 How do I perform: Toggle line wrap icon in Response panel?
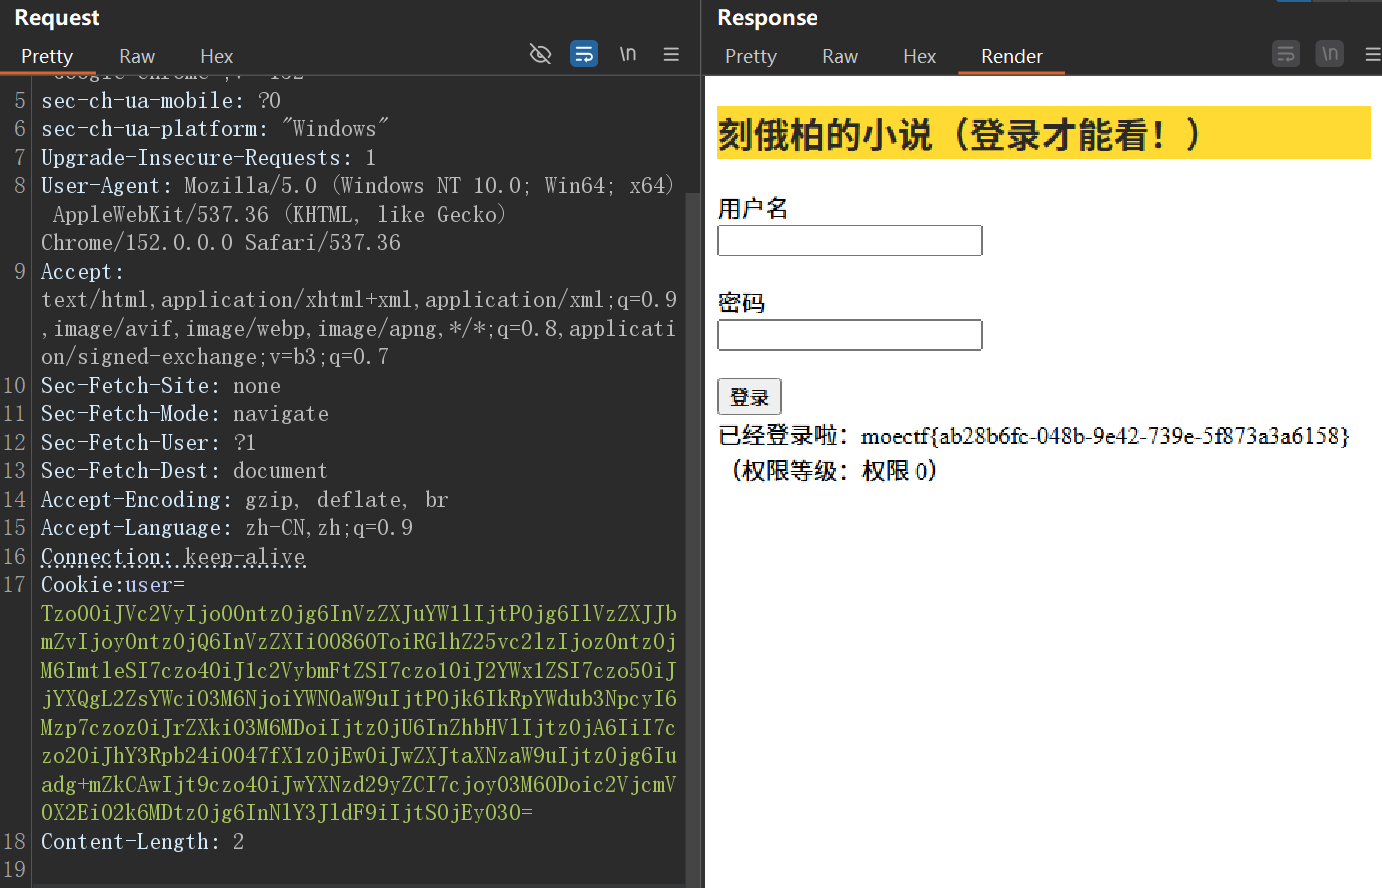click(1286, 54)
